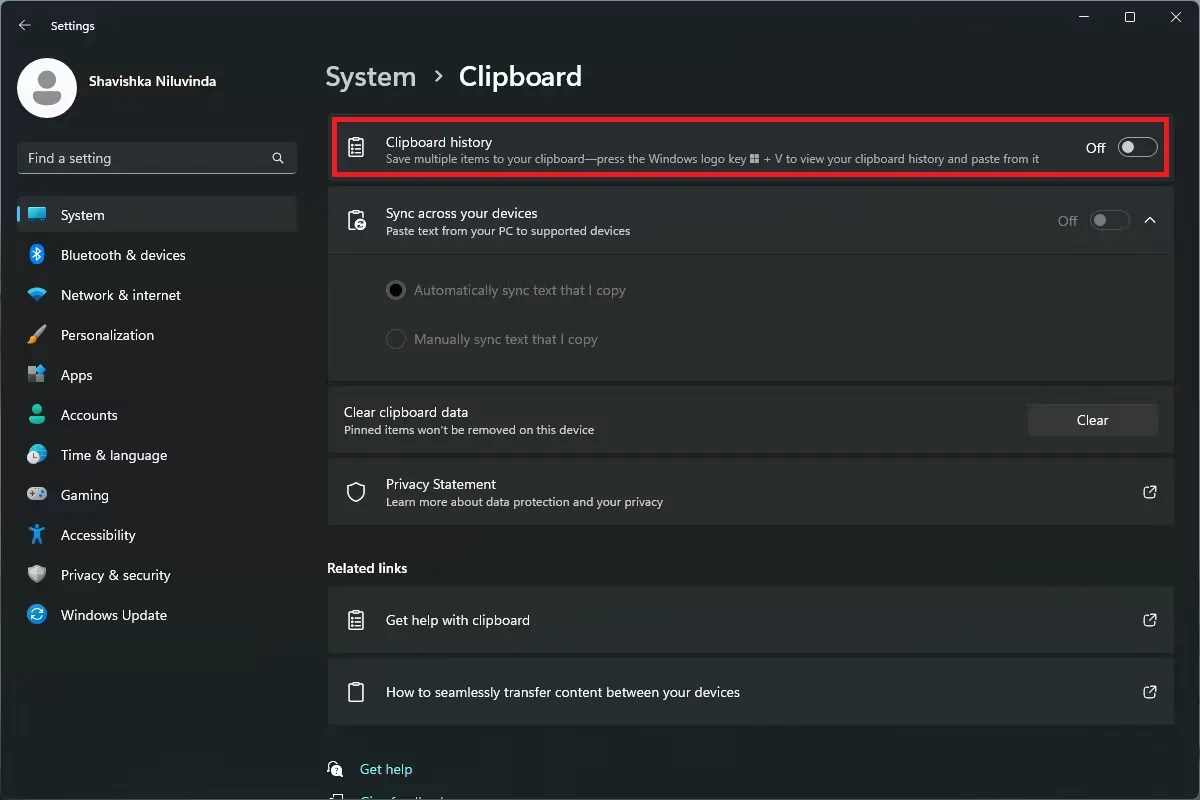Open the Get help link
Image resolution: width=1200 pixels, height=800 pixels.
[386, 769]
